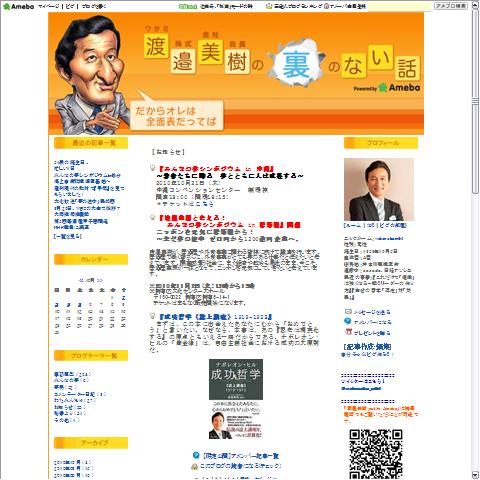Click the blog title banner 渡邉美樹の裏のない話
Viewport: 480px width, 480px height.
pyautogui.click(x=282, y=57)
